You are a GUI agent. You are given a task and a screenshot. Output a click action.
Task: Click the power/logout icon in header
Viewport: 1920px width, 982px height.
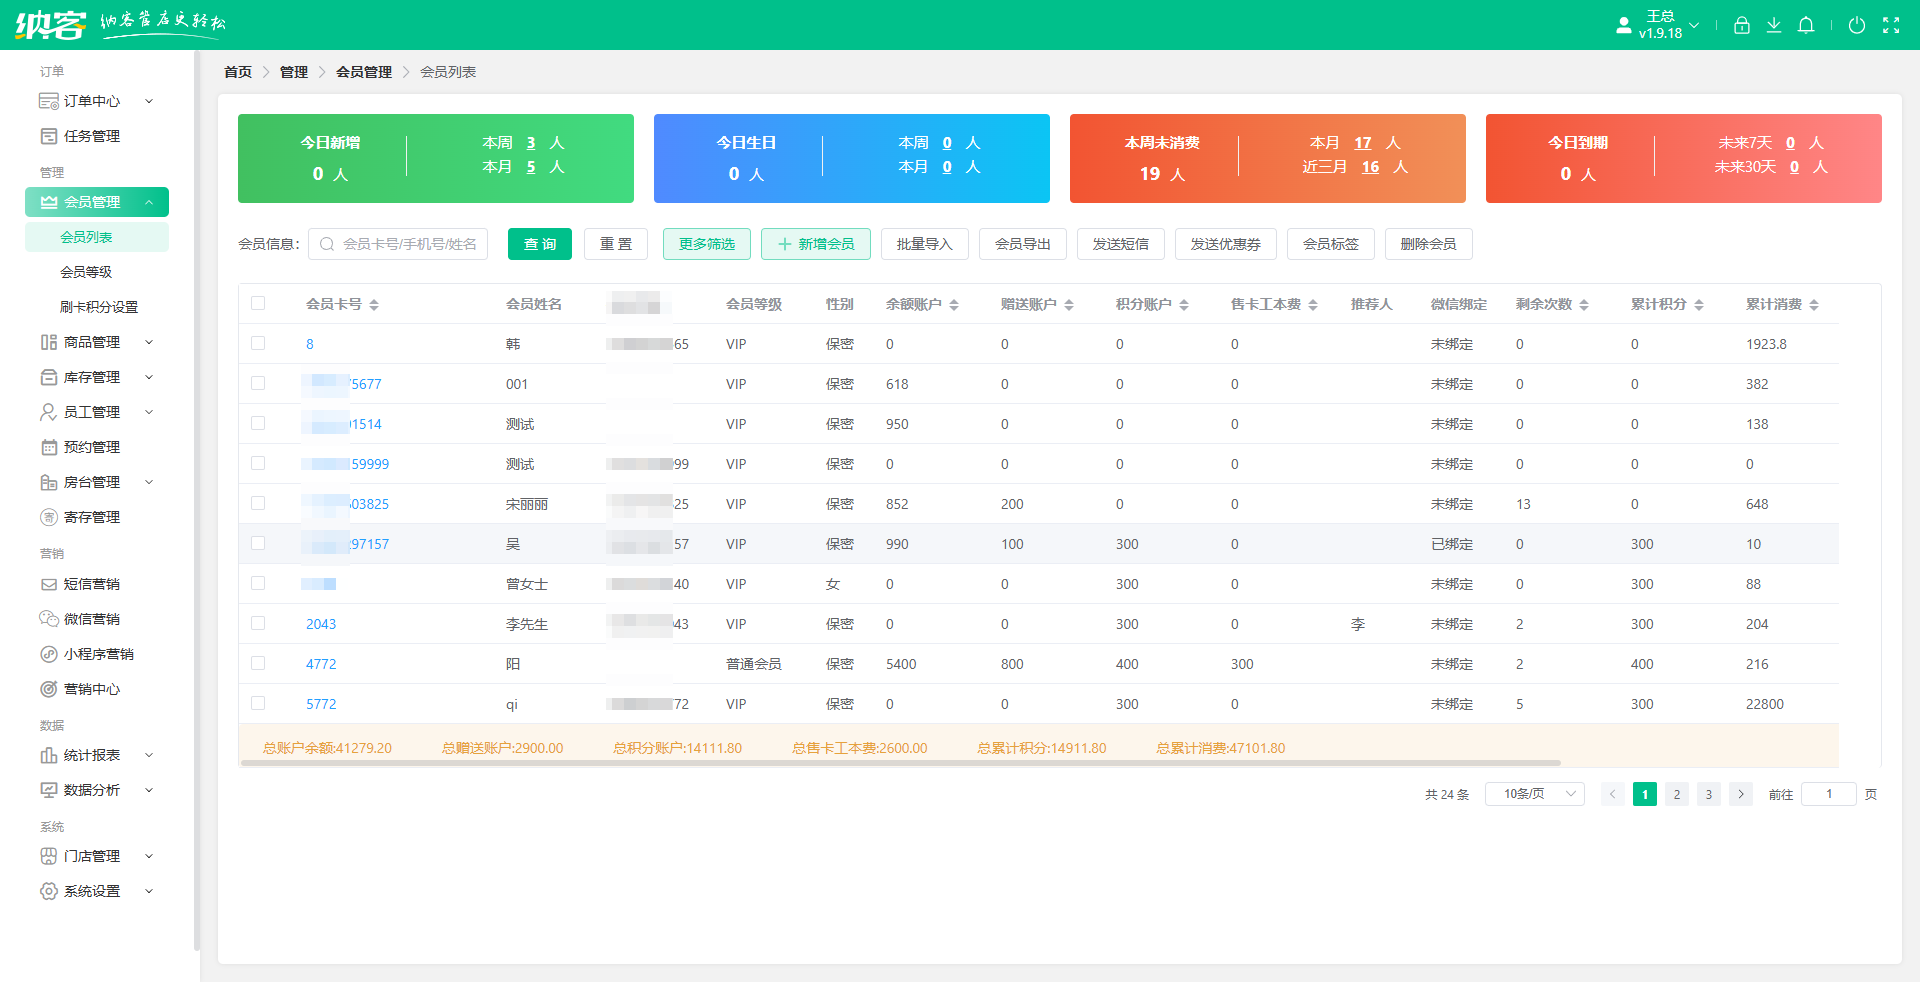tap(1857, 25)
